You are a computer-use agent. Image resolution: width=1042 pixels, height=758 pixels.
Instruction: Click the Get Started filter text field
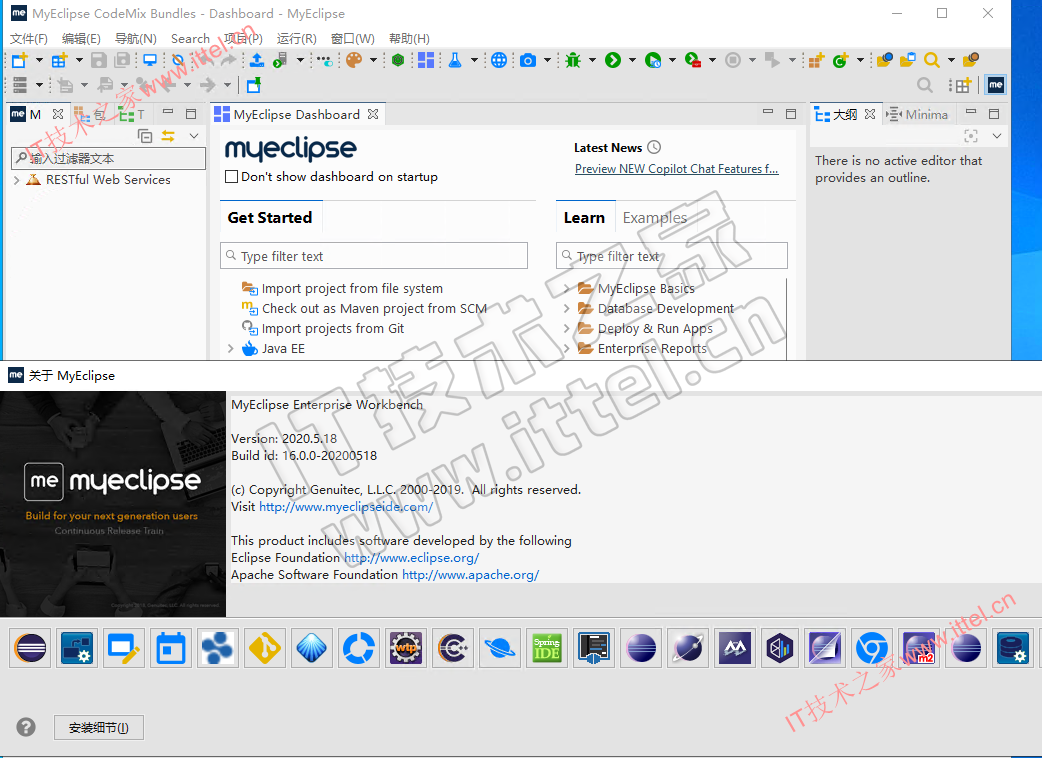tap(374, 256)
